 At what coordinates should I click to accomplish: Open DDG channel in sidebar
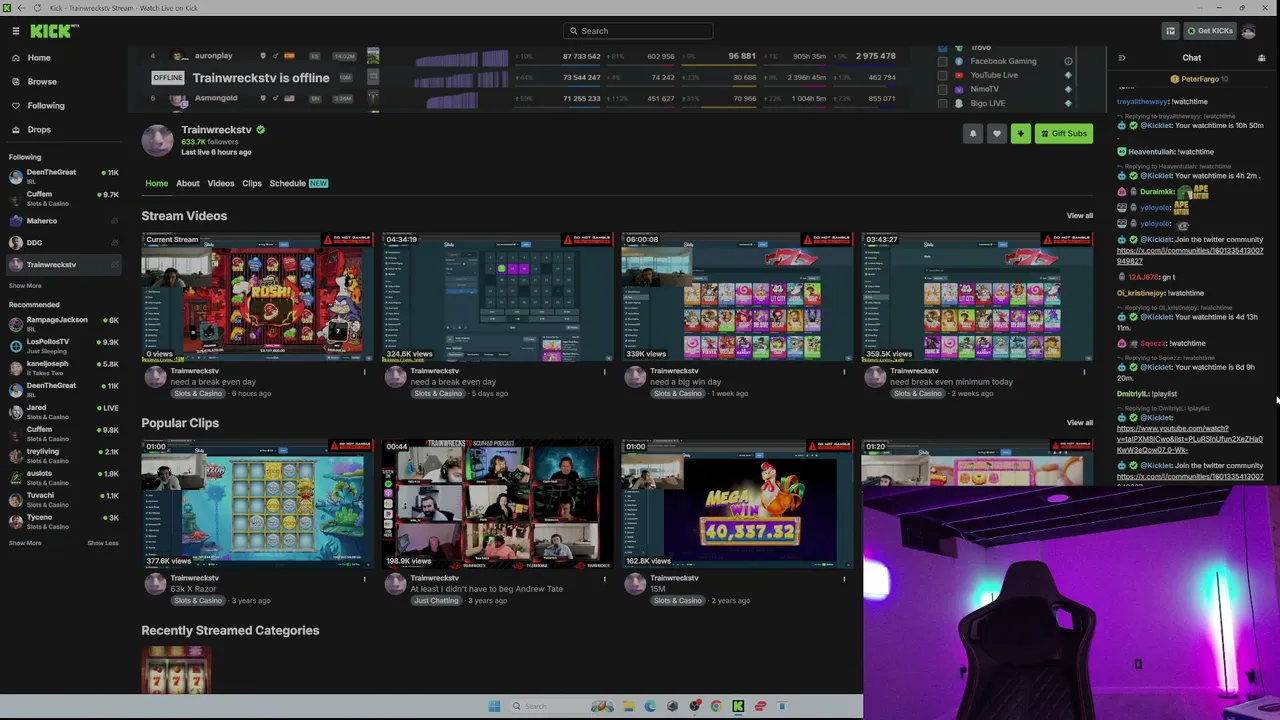pos(64,243)
